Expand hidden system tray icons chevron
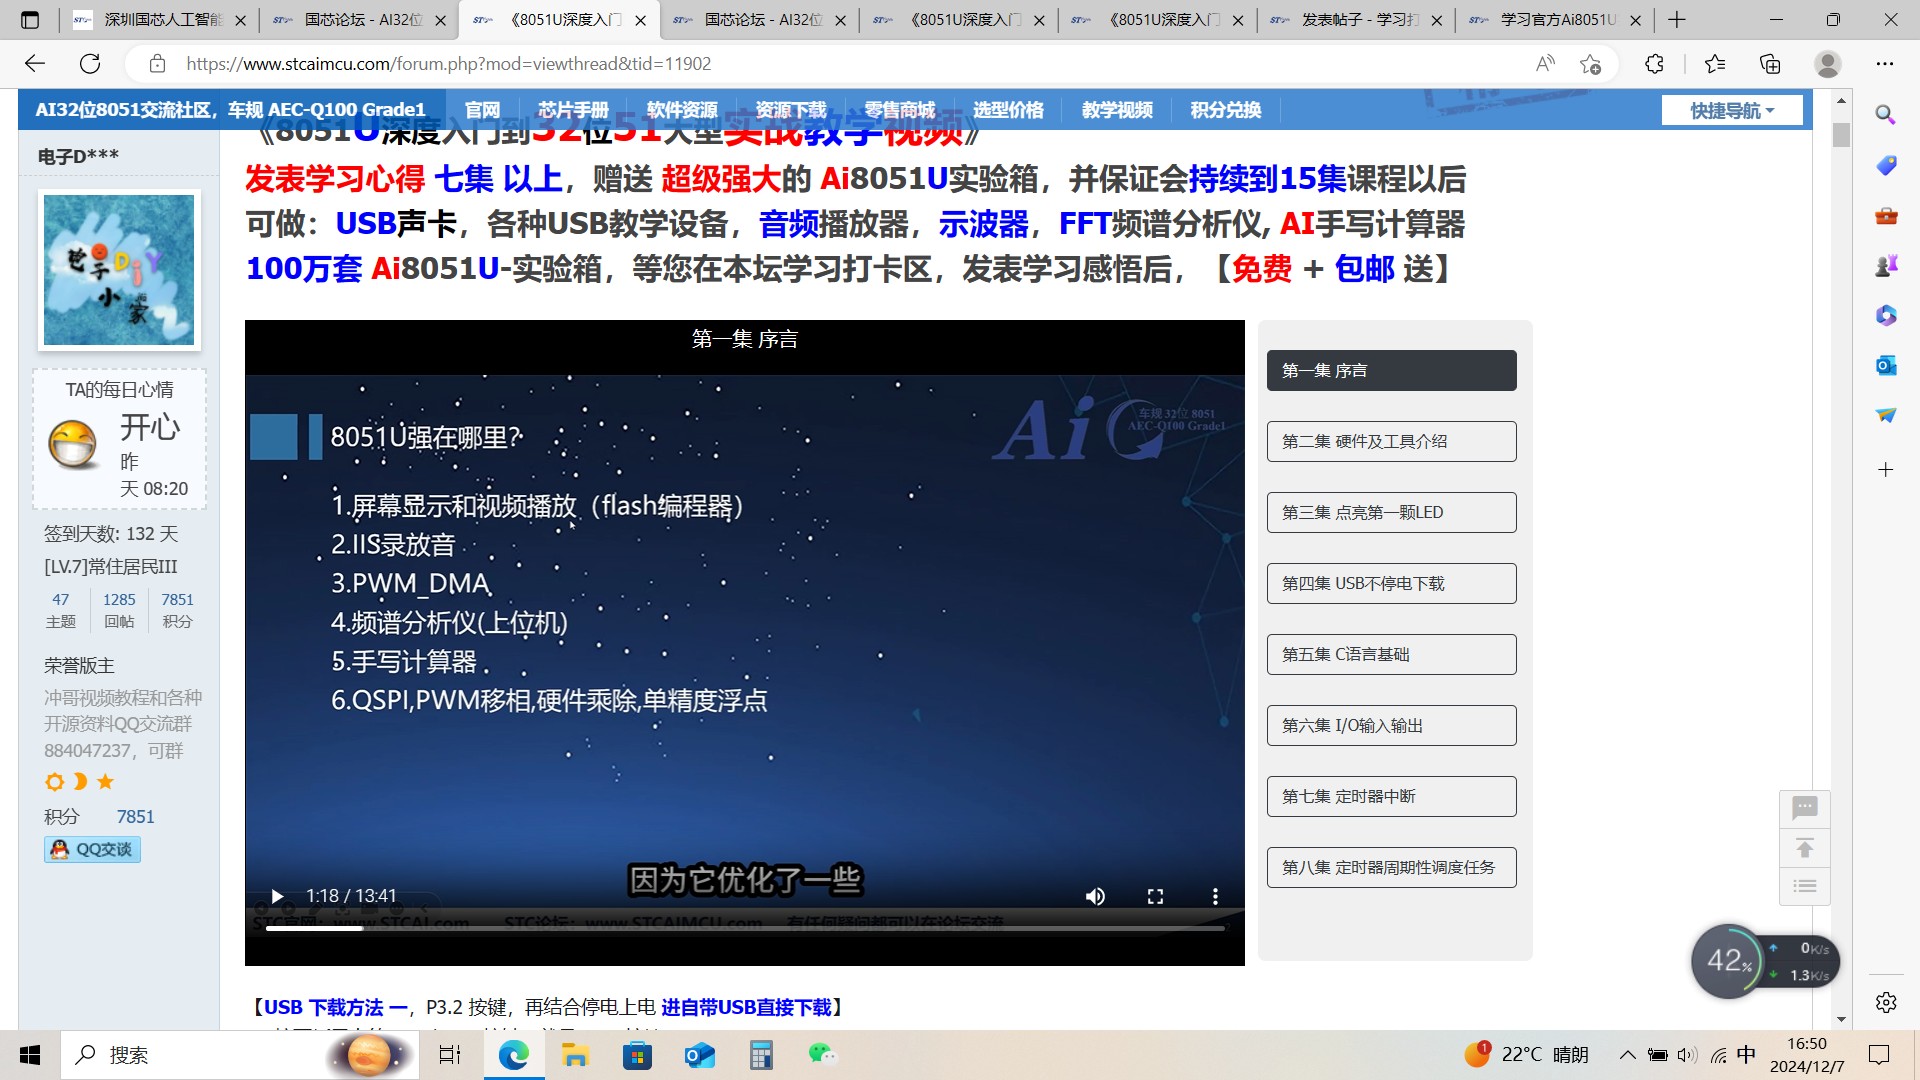Viewport: 1920px width, 1080px height. pyautogui.click(x=1628, y=1055)
